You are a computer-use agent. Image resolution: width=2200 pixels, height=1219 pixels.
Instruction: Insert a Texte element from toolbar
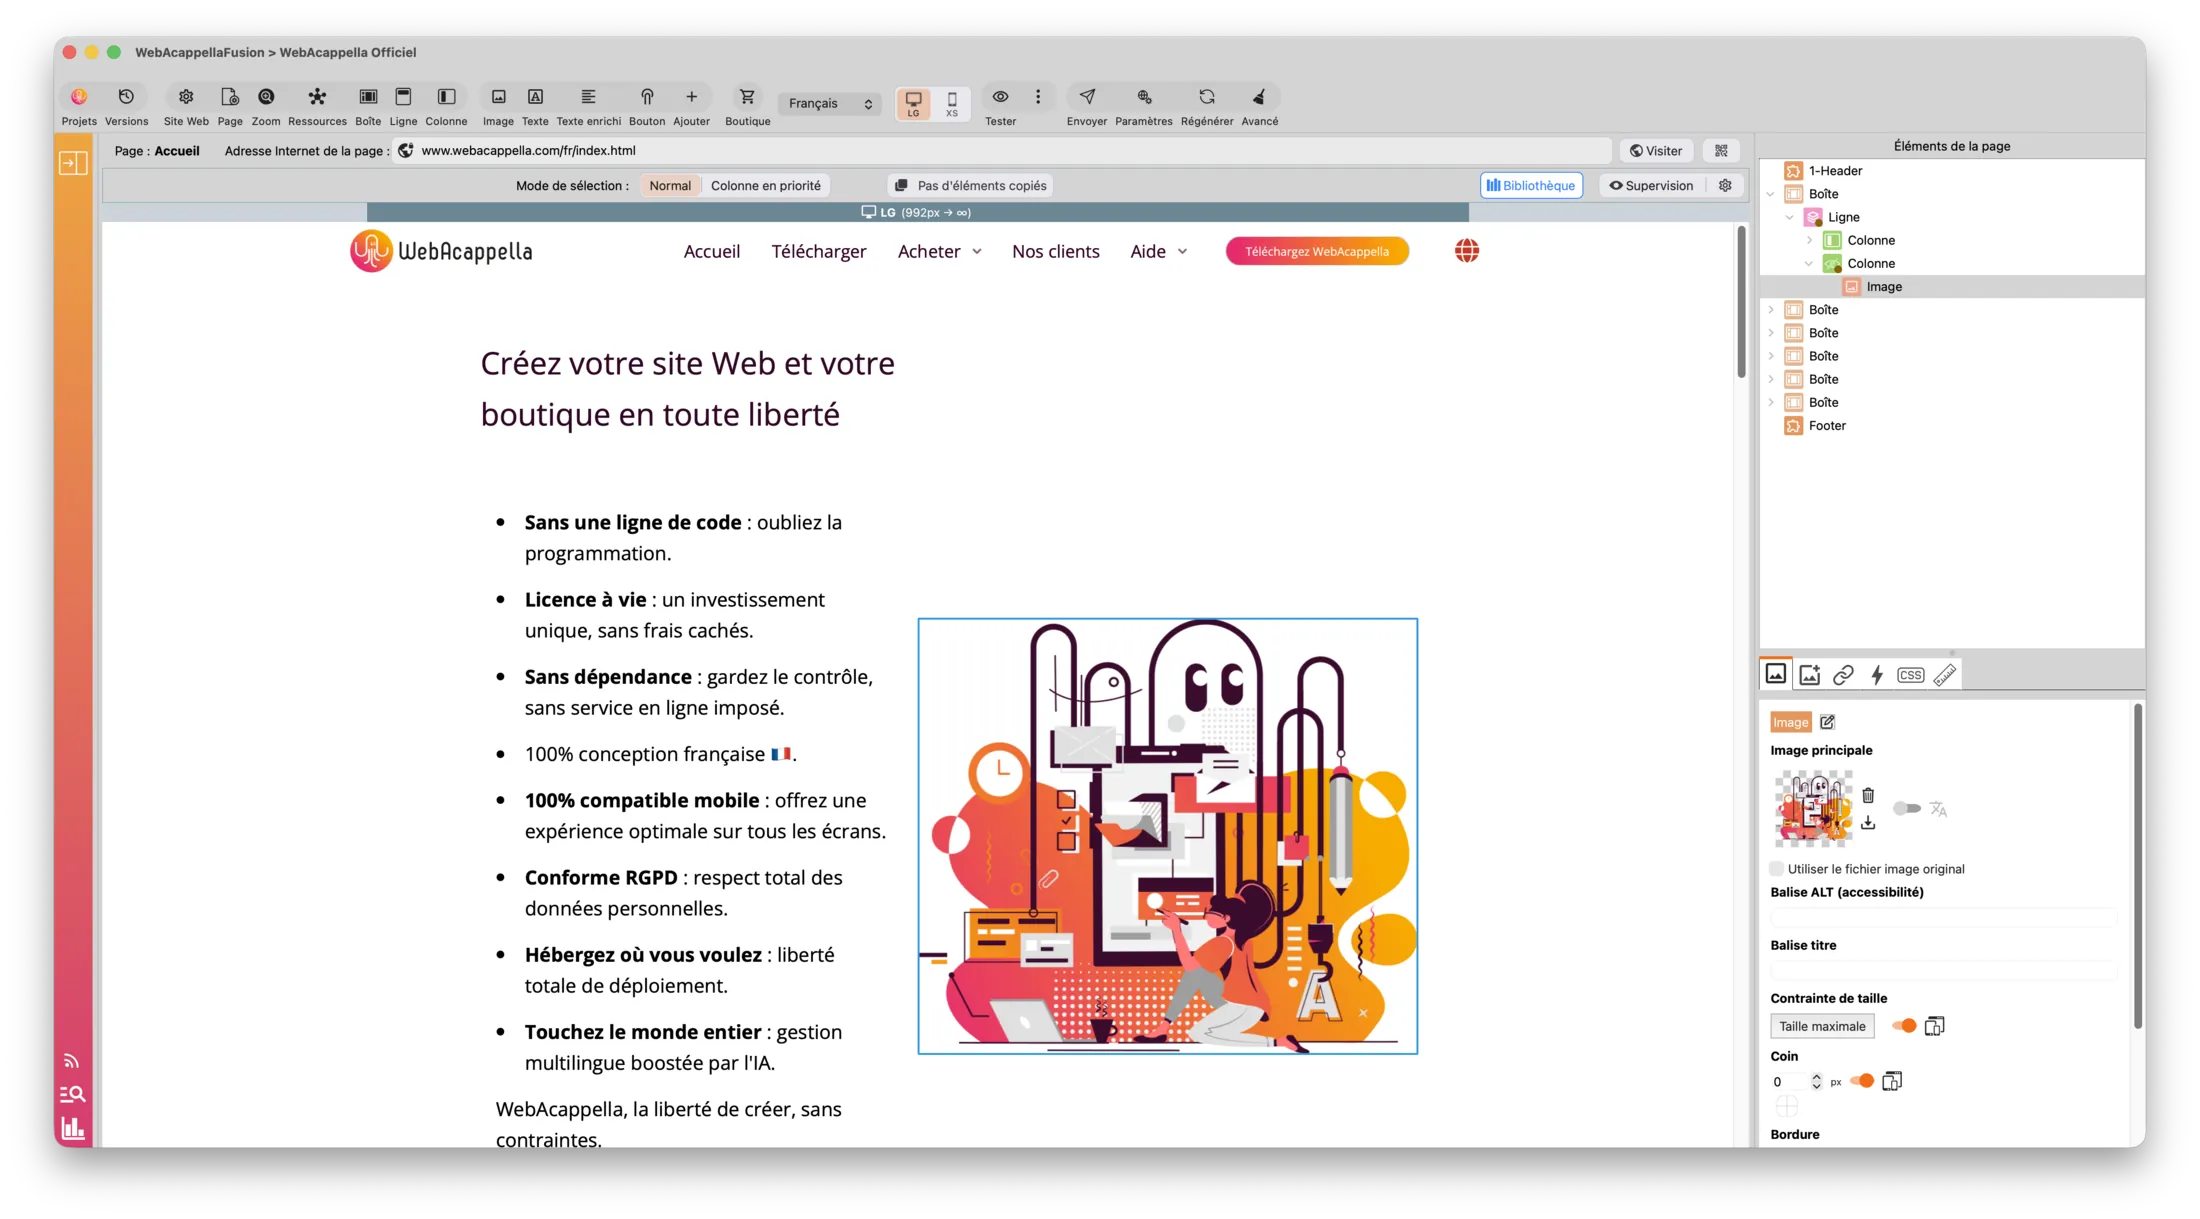pyautogui.click(x=535, y=97)
